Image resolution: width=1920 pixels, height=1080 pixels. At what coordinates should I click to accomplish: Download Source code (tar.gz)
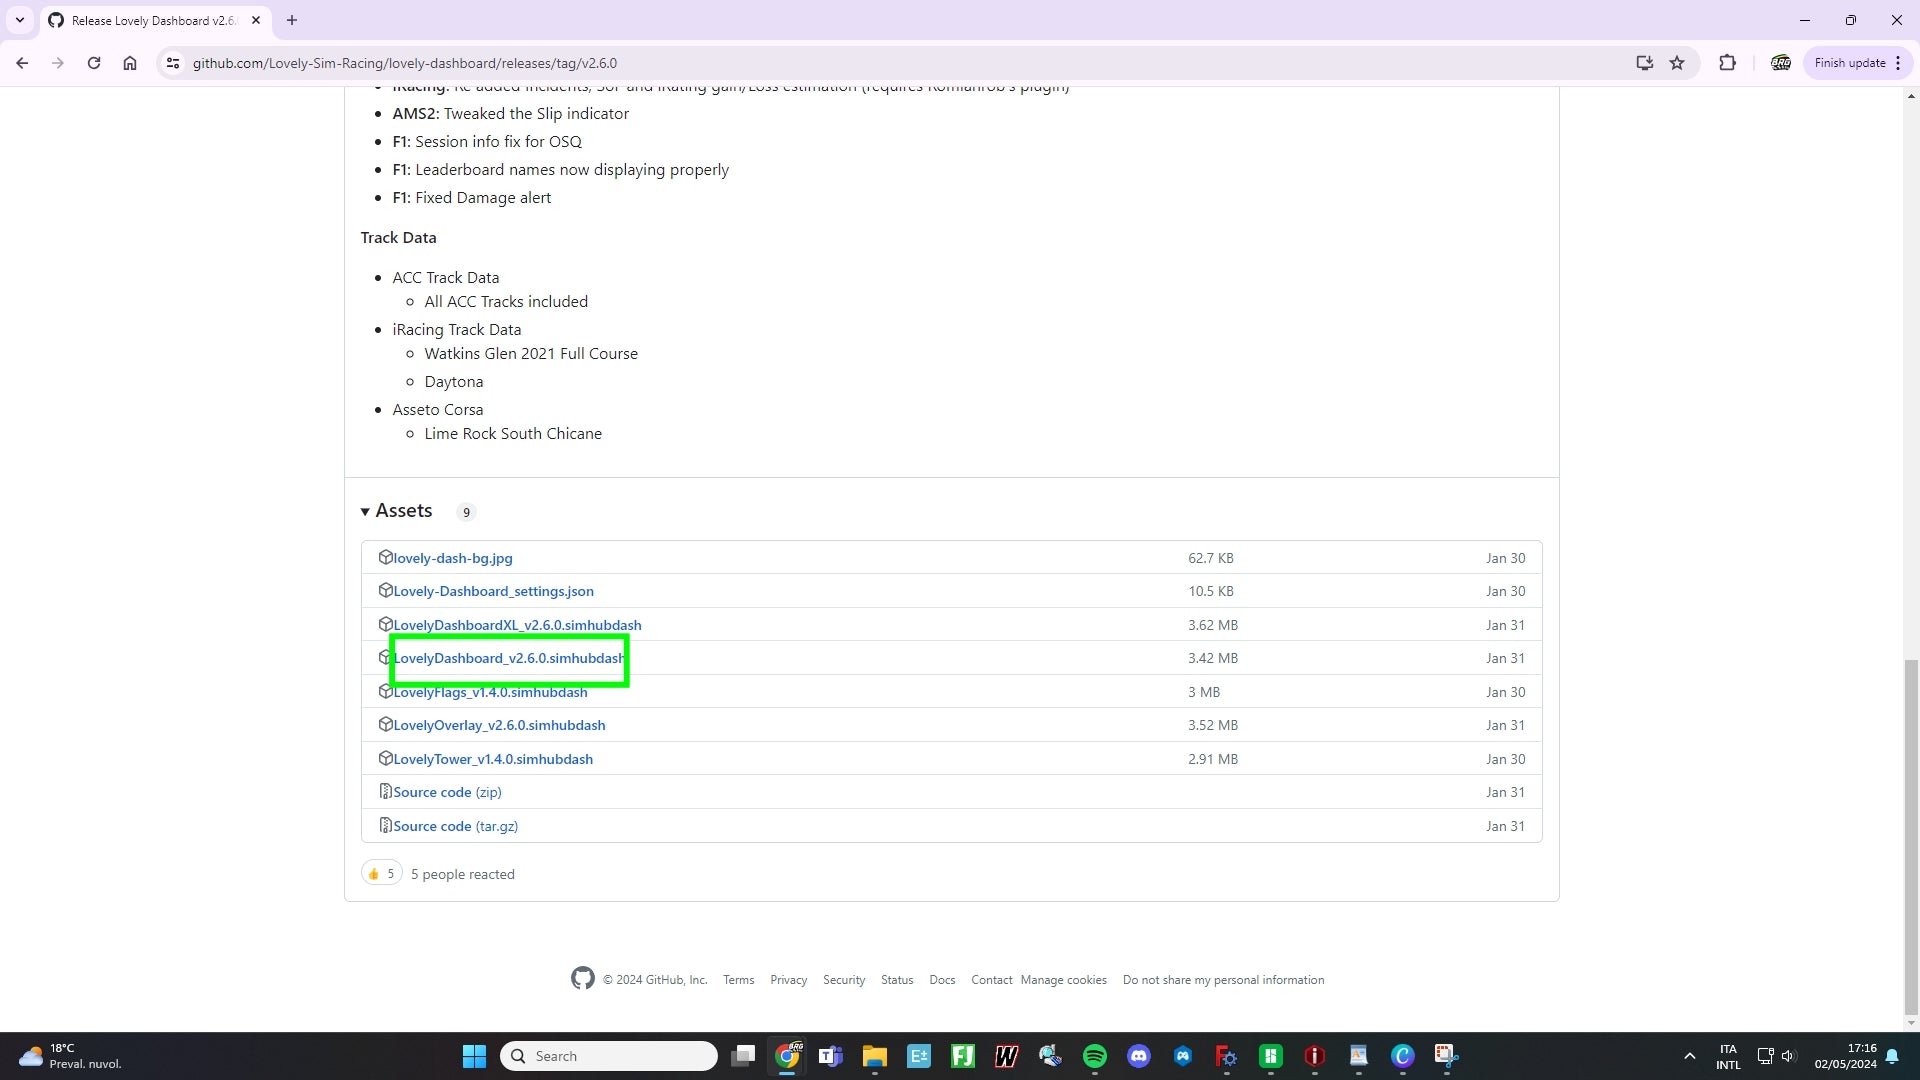[455, 826]
